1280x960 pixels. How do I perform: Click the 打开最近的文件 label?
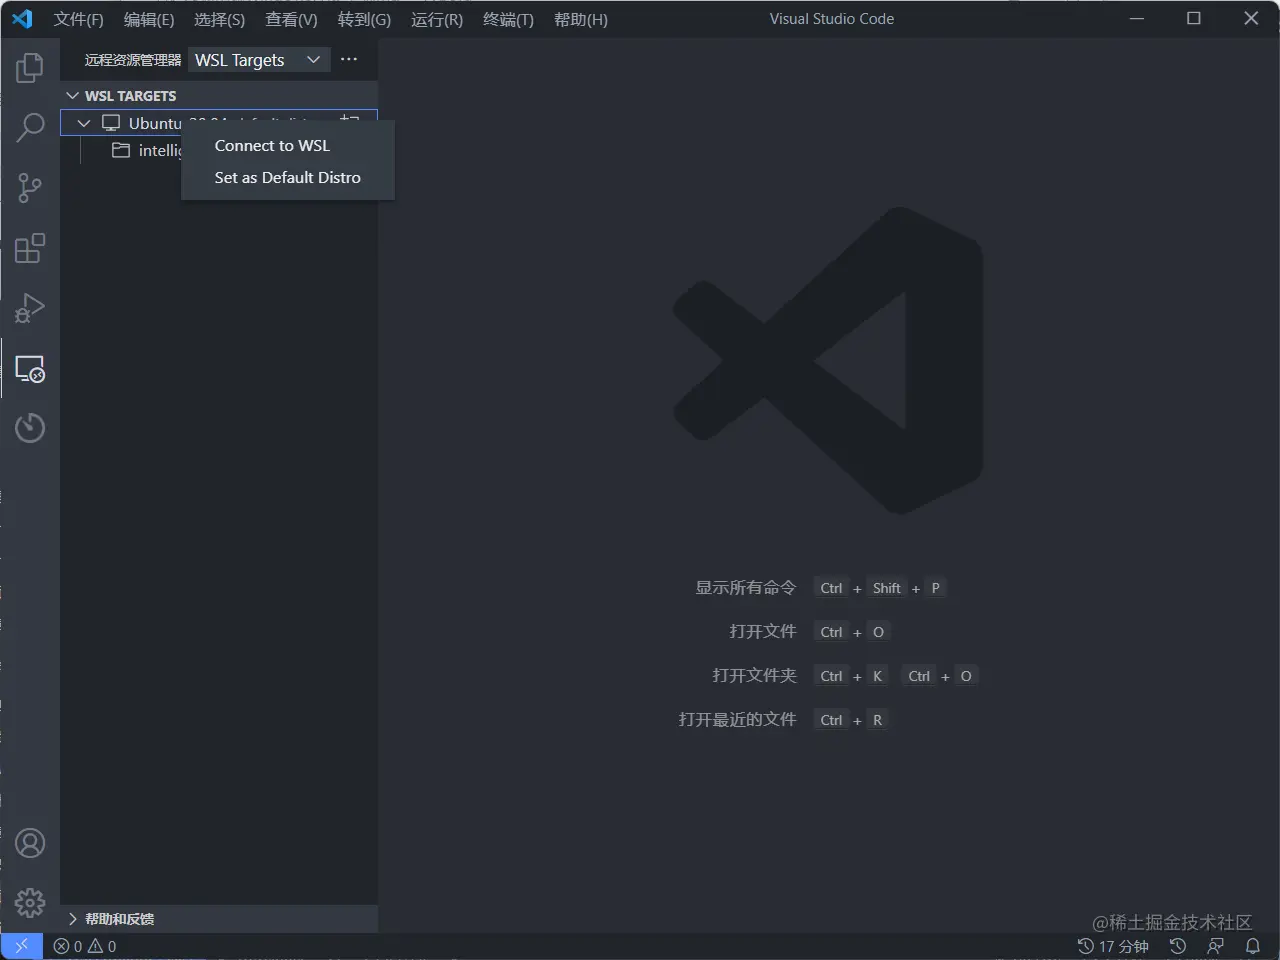click(738, 720)
